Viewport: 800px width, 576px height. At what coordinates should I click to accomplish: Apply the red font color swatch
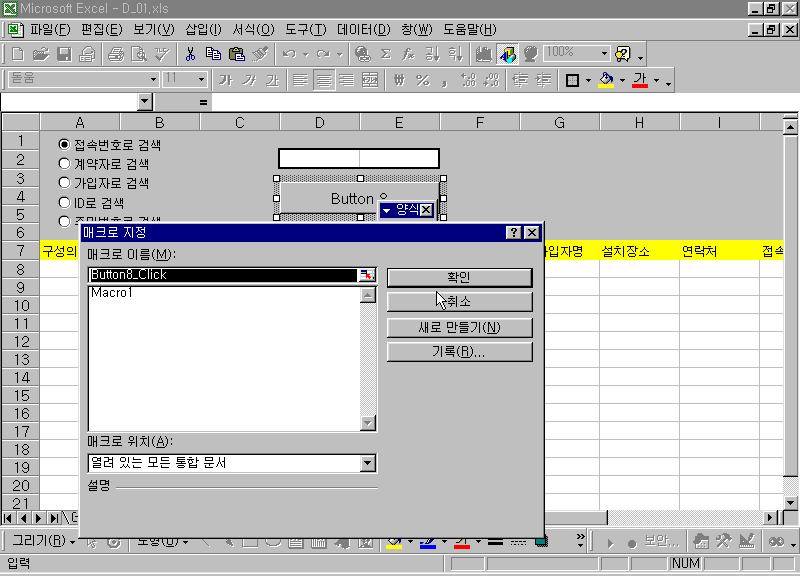point(640,80)
